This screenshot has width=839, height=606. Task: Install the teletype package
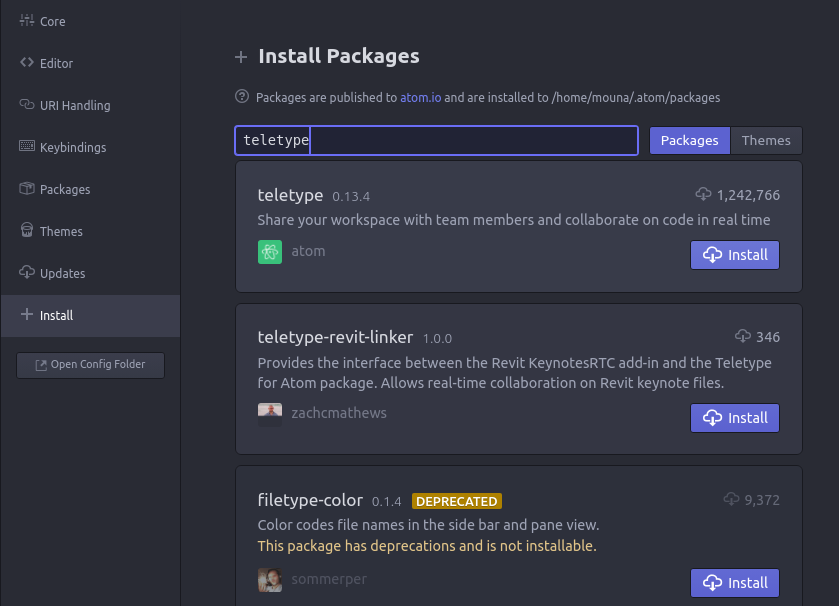[x=734, y=255]
